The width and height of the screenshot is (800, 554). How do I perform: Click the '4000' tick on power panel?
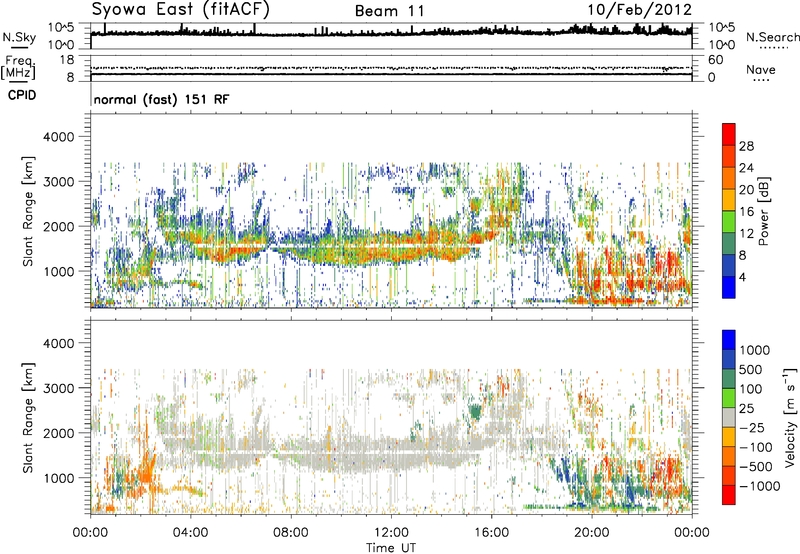59,137
